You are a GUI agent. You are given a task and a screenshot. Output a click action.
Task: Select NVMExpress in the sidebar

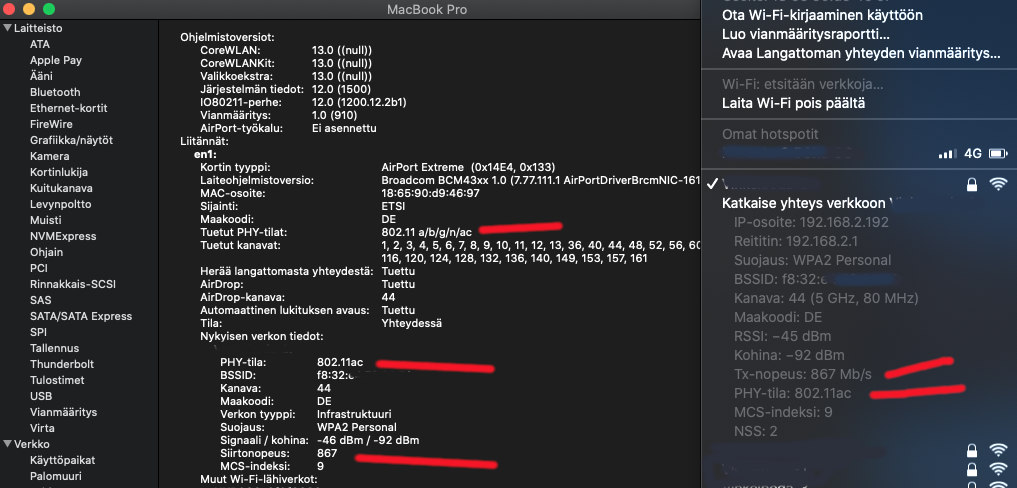pos(63,236)
